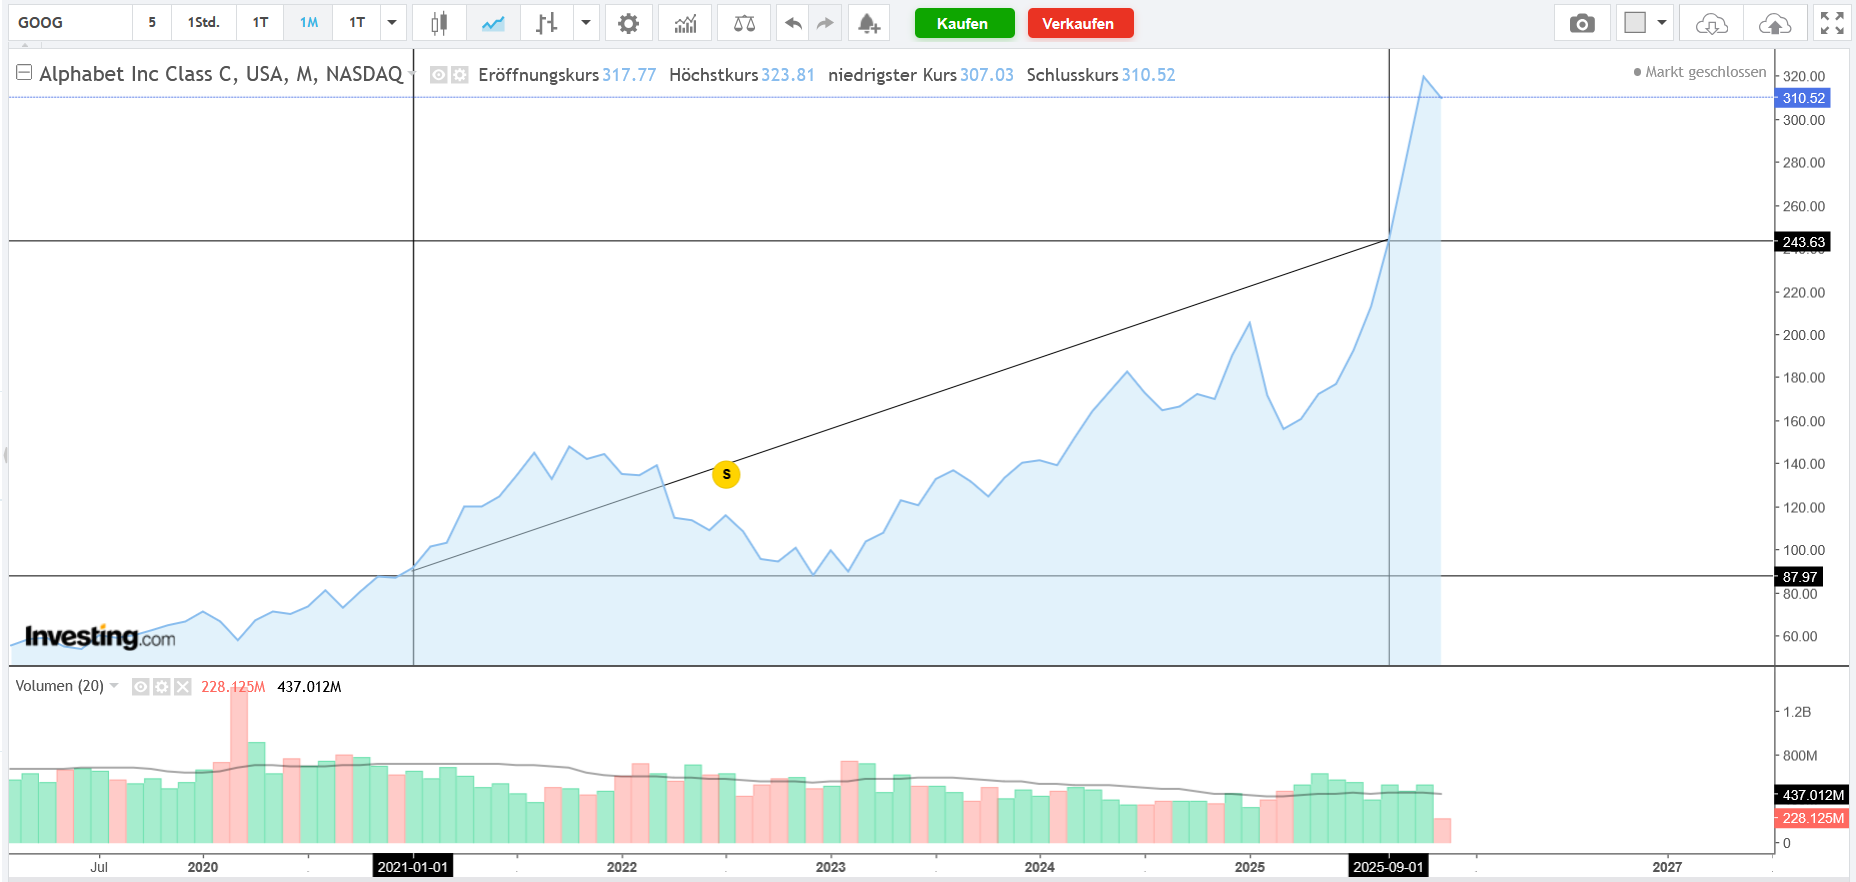Expand the Volumen (20) indicator dropdown
This screenshot has height=882, width=1856.
coord(114,686)
